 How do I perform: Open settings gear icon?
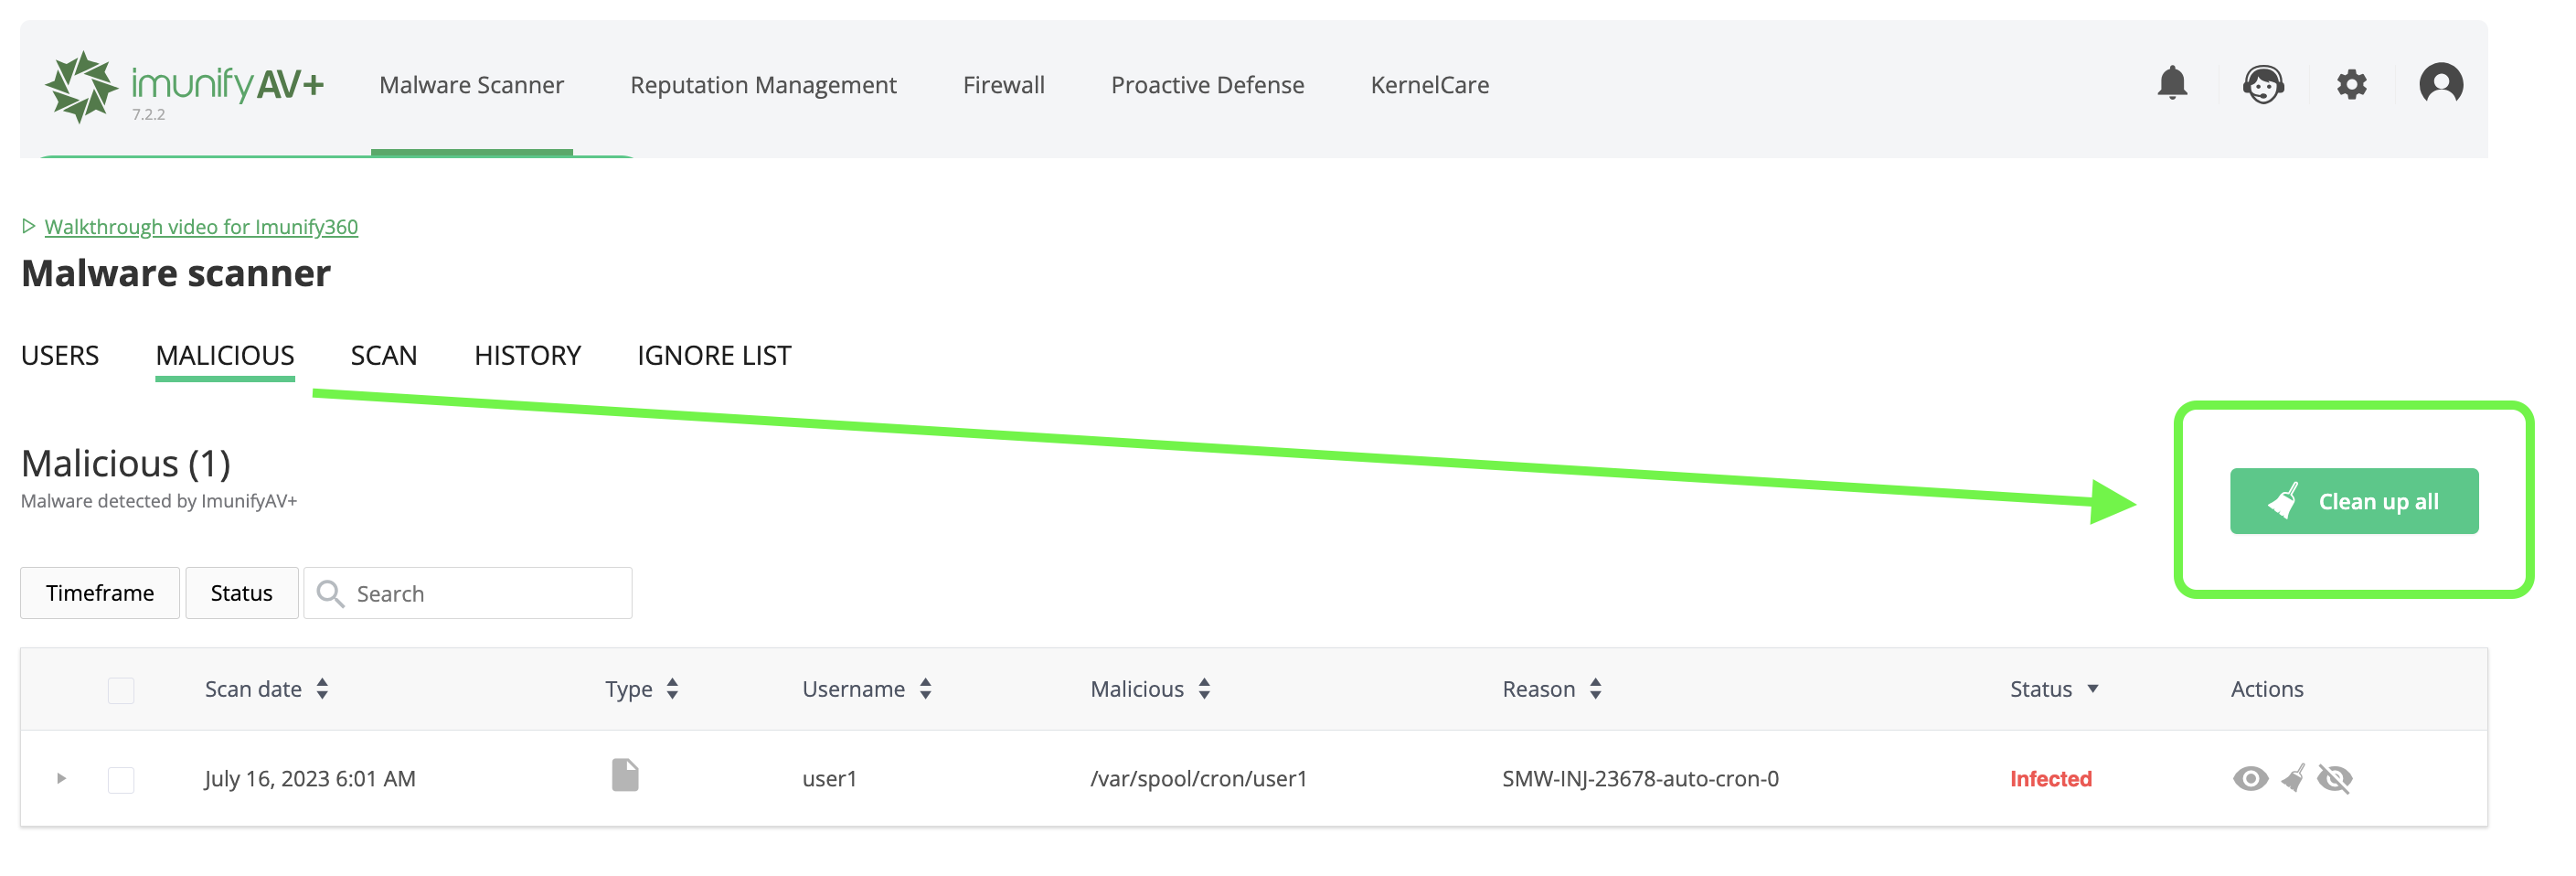click(x=2351, y=84)
